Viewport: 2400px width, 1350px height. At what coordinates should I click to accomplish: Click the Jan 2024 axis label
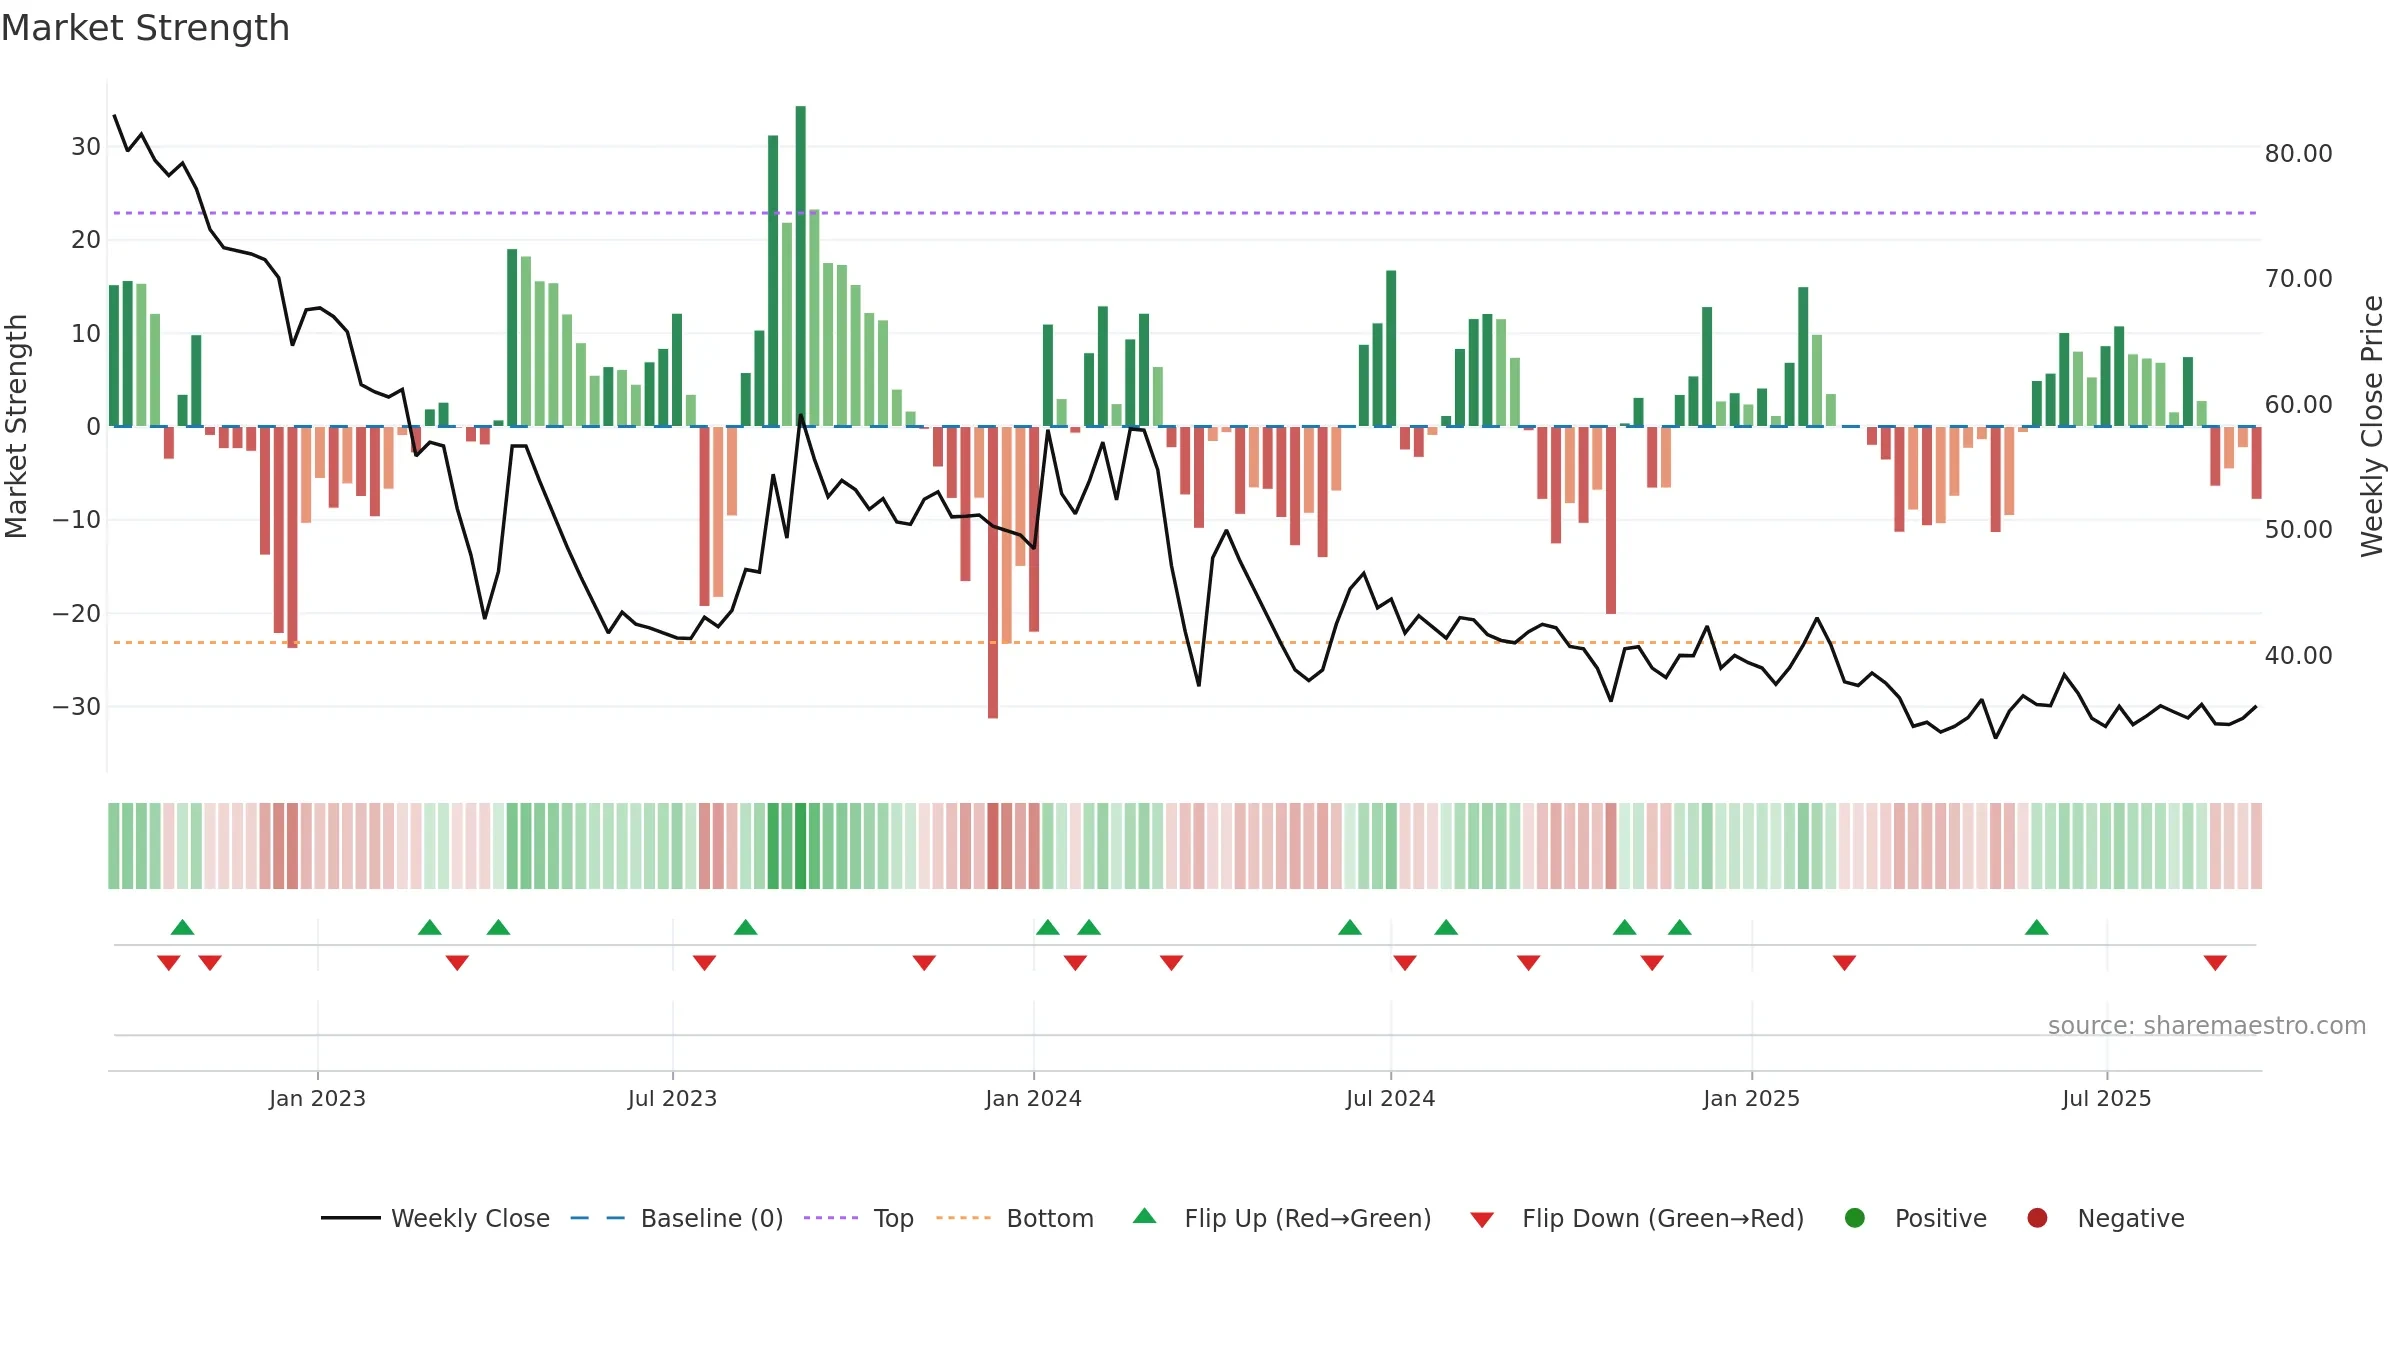point(1033,1098)
